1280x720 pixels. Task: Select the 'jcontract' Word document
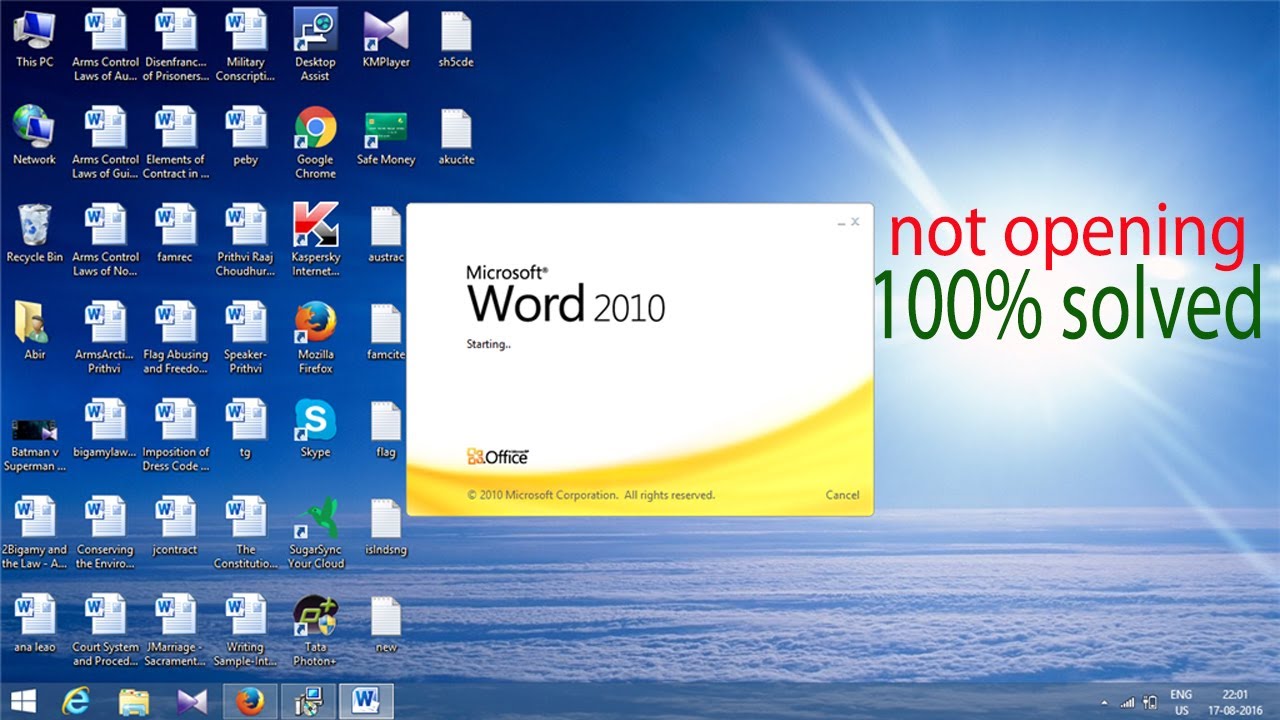point(176,526)
